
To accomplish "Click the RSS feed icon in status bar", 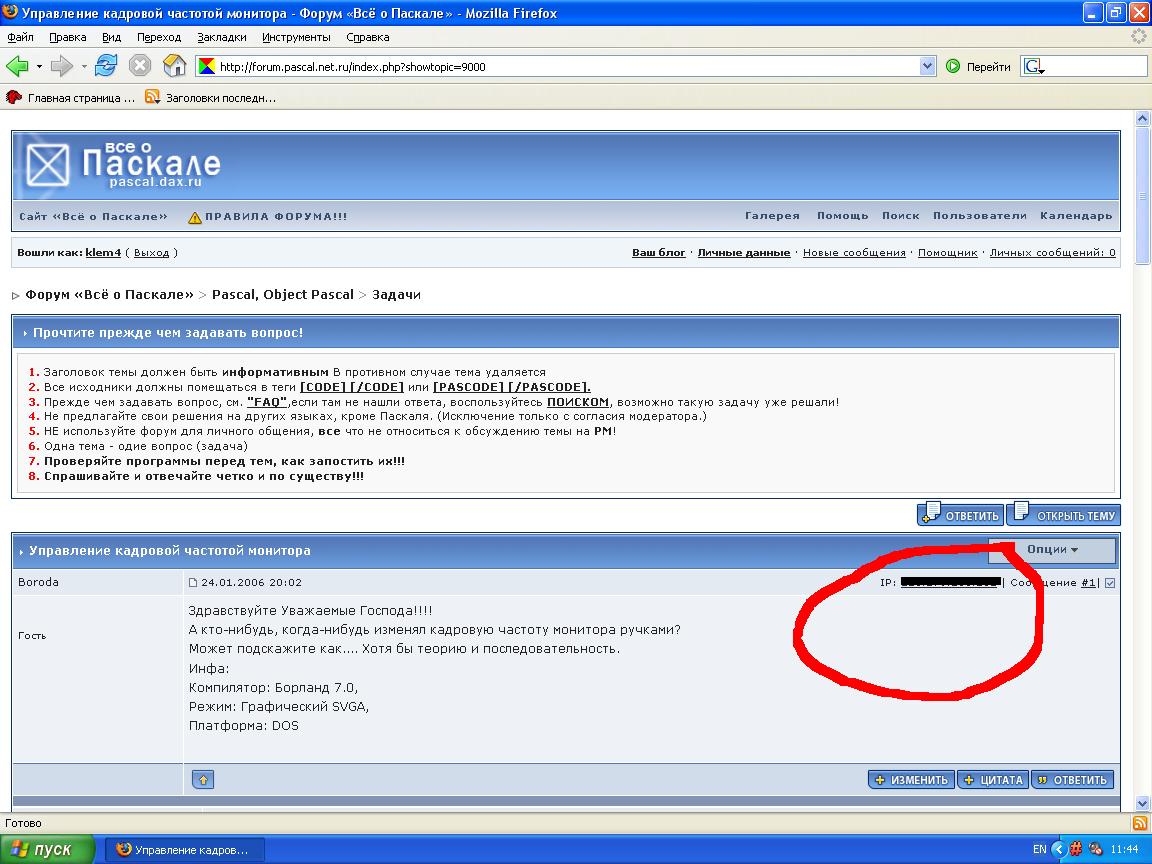I will (1139, 823).
